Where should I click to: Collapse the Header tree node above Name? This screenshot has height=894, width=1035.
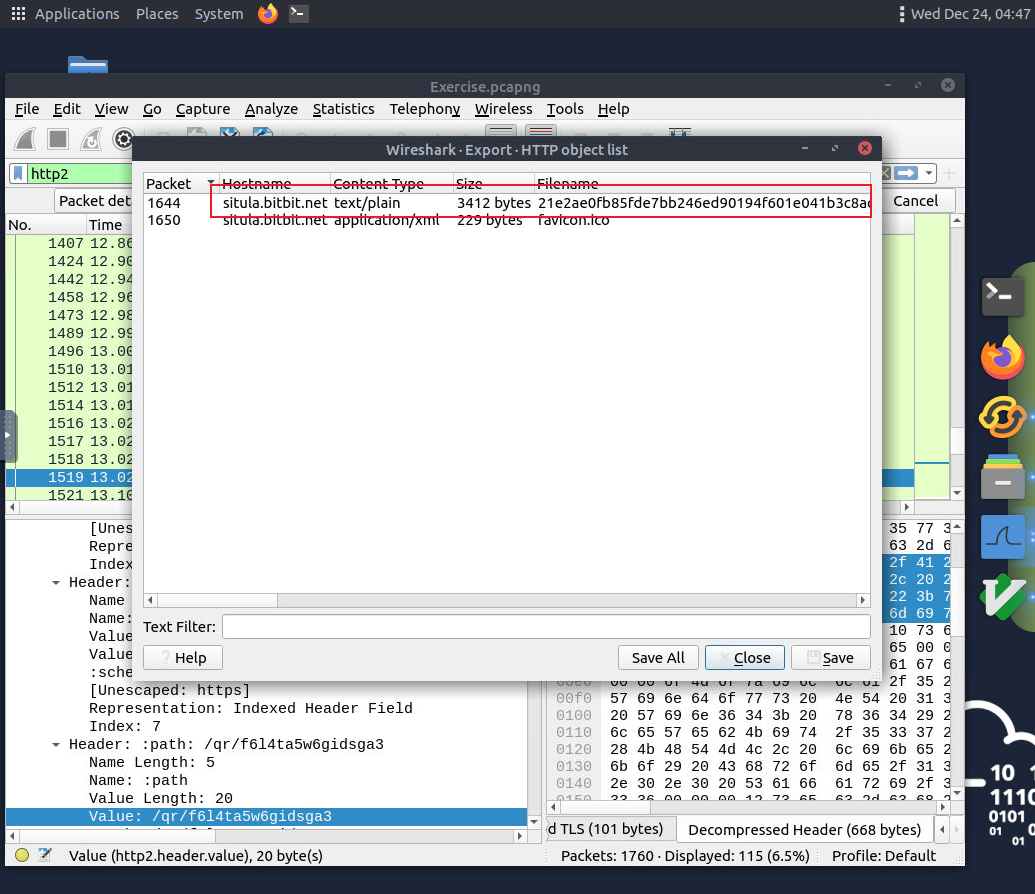56,582
